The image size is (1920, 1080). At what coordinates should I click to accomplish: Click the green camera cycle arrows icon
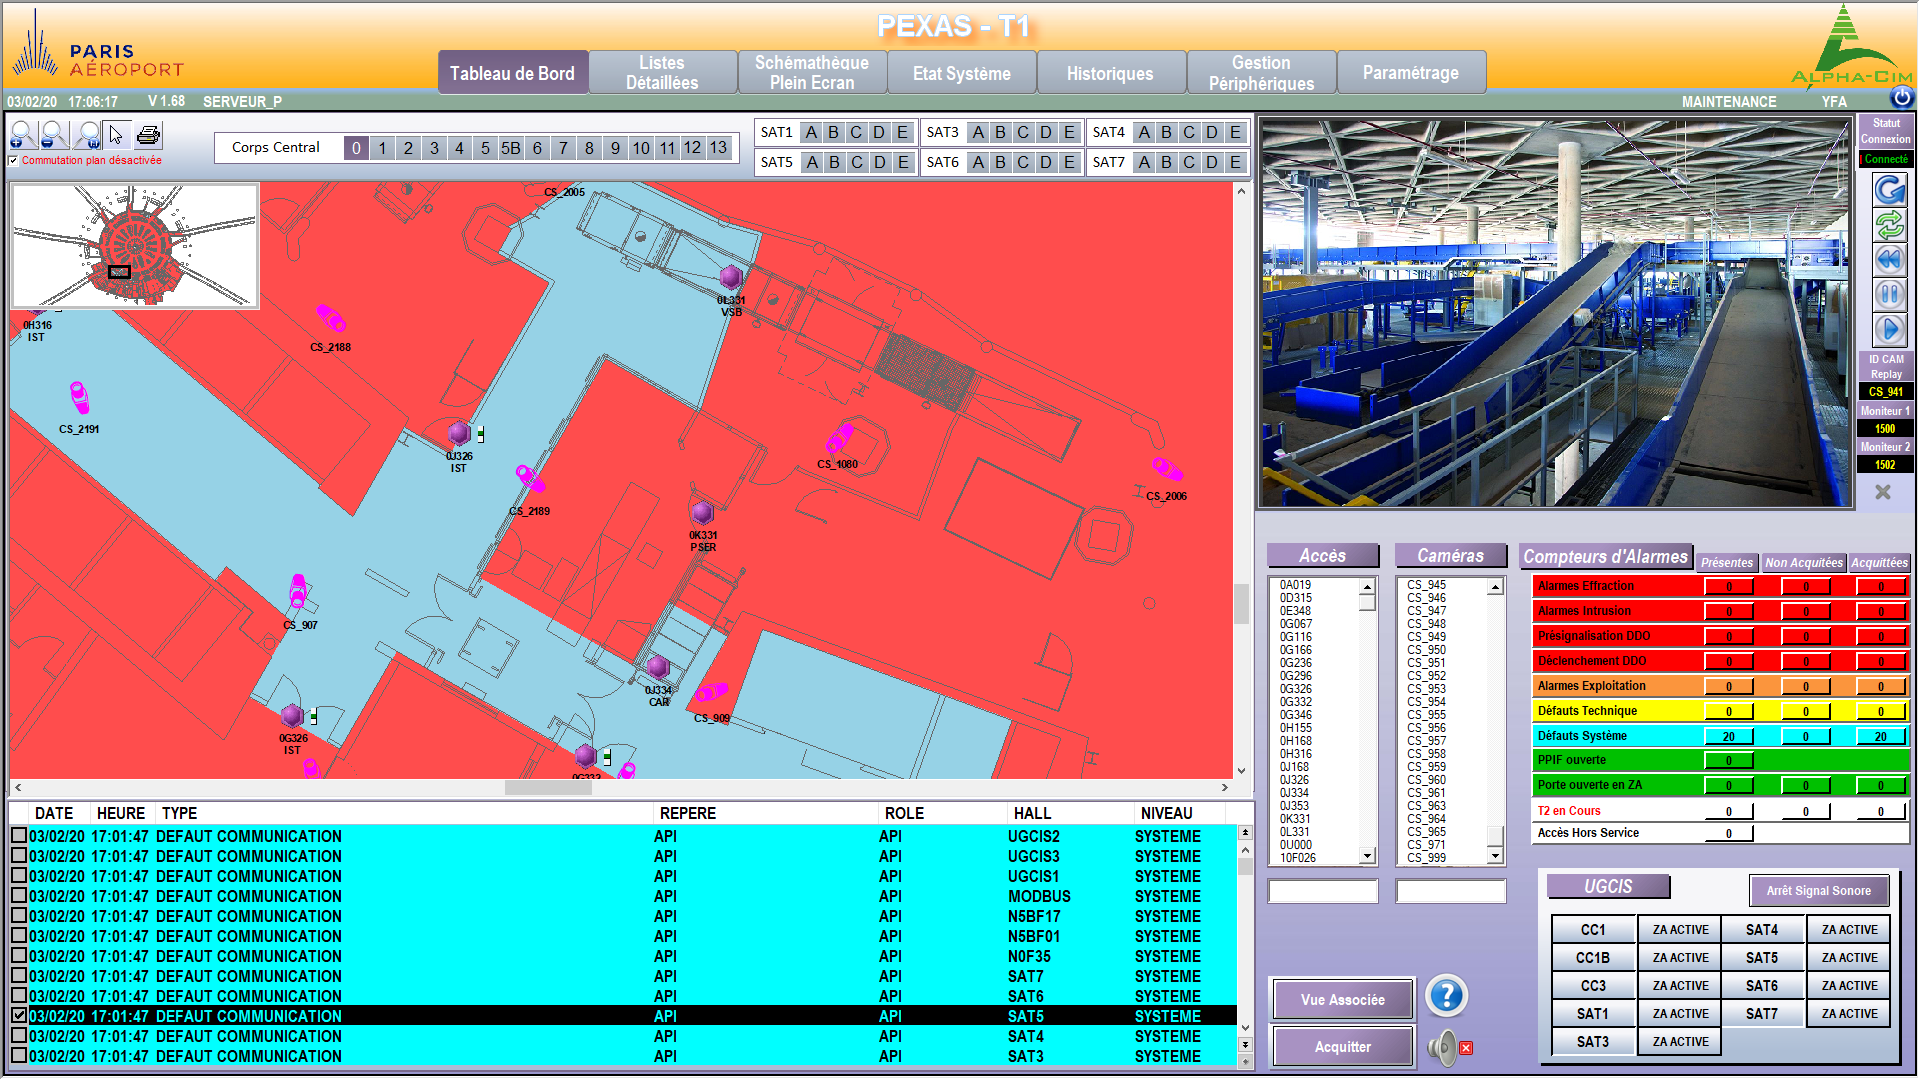coord(1888,225)
